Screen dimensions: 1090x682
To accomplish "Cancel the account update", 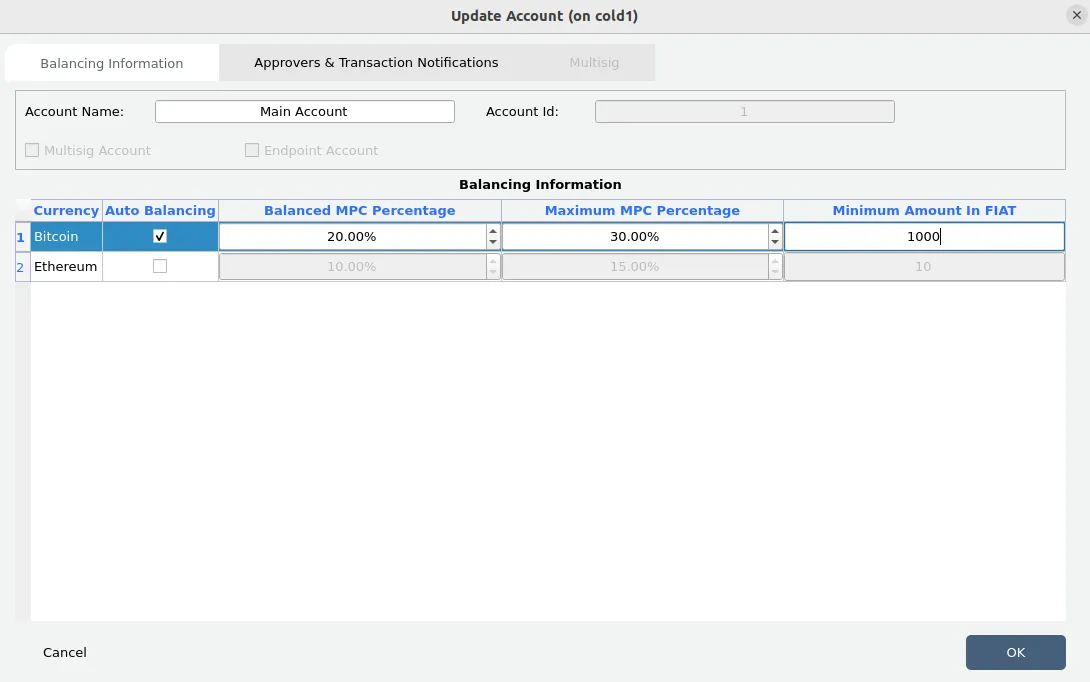I will (x=65, y=652).
